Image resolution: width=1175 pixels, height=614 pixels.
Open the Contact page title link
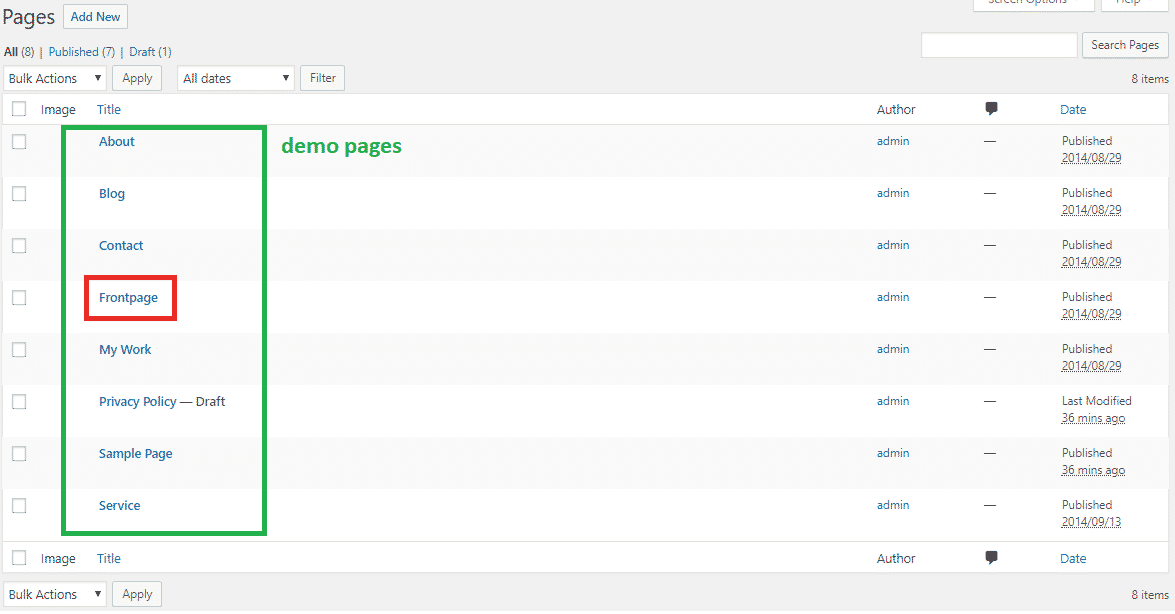[121, 245]
